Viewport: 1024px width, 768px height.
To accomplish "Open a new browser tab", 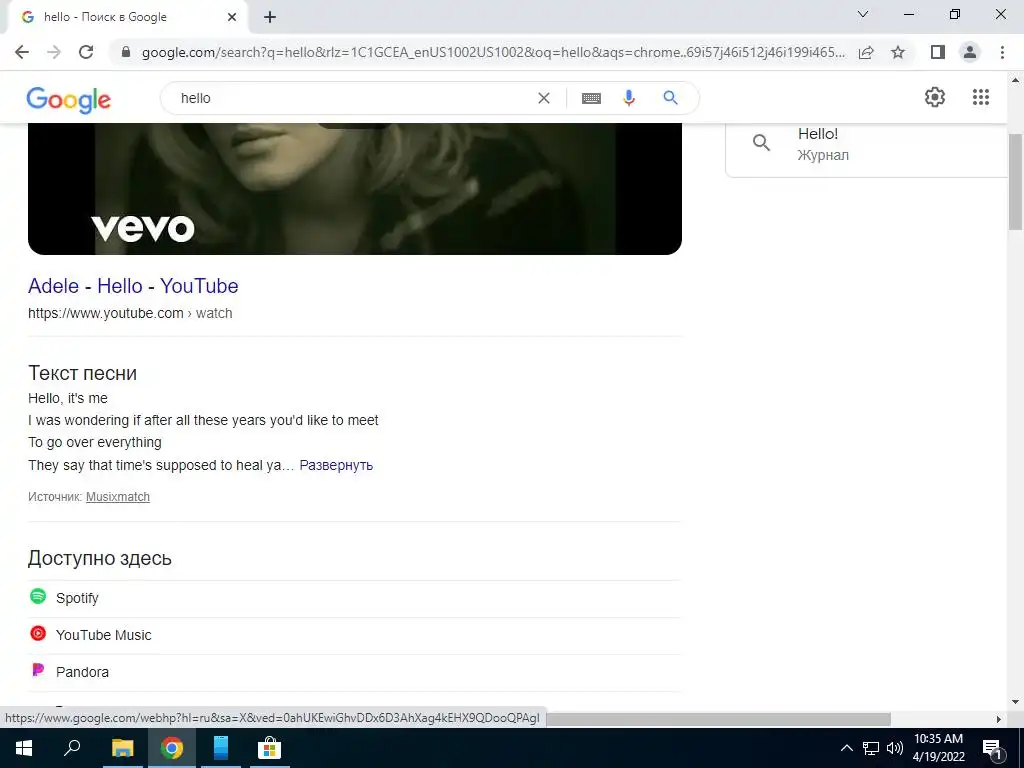I will click(x=270, y=18).
